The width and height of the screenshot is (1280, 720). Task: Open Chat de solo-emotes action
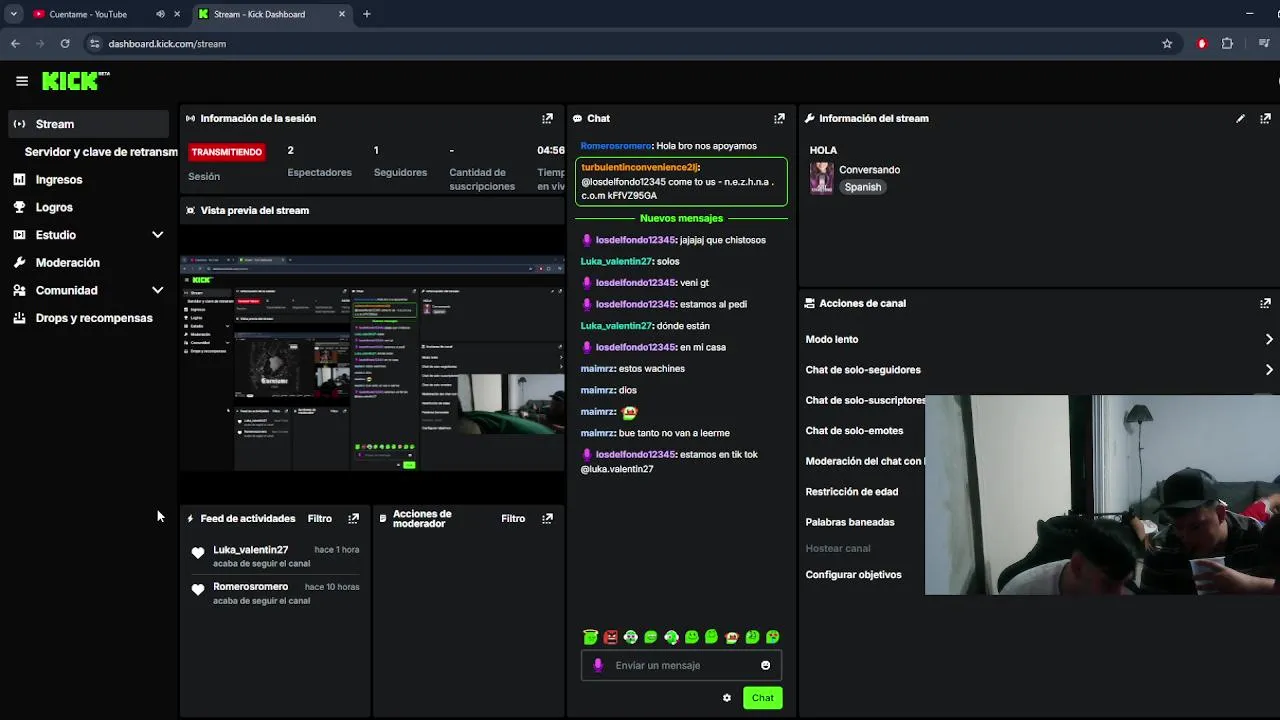click(854, 431)
